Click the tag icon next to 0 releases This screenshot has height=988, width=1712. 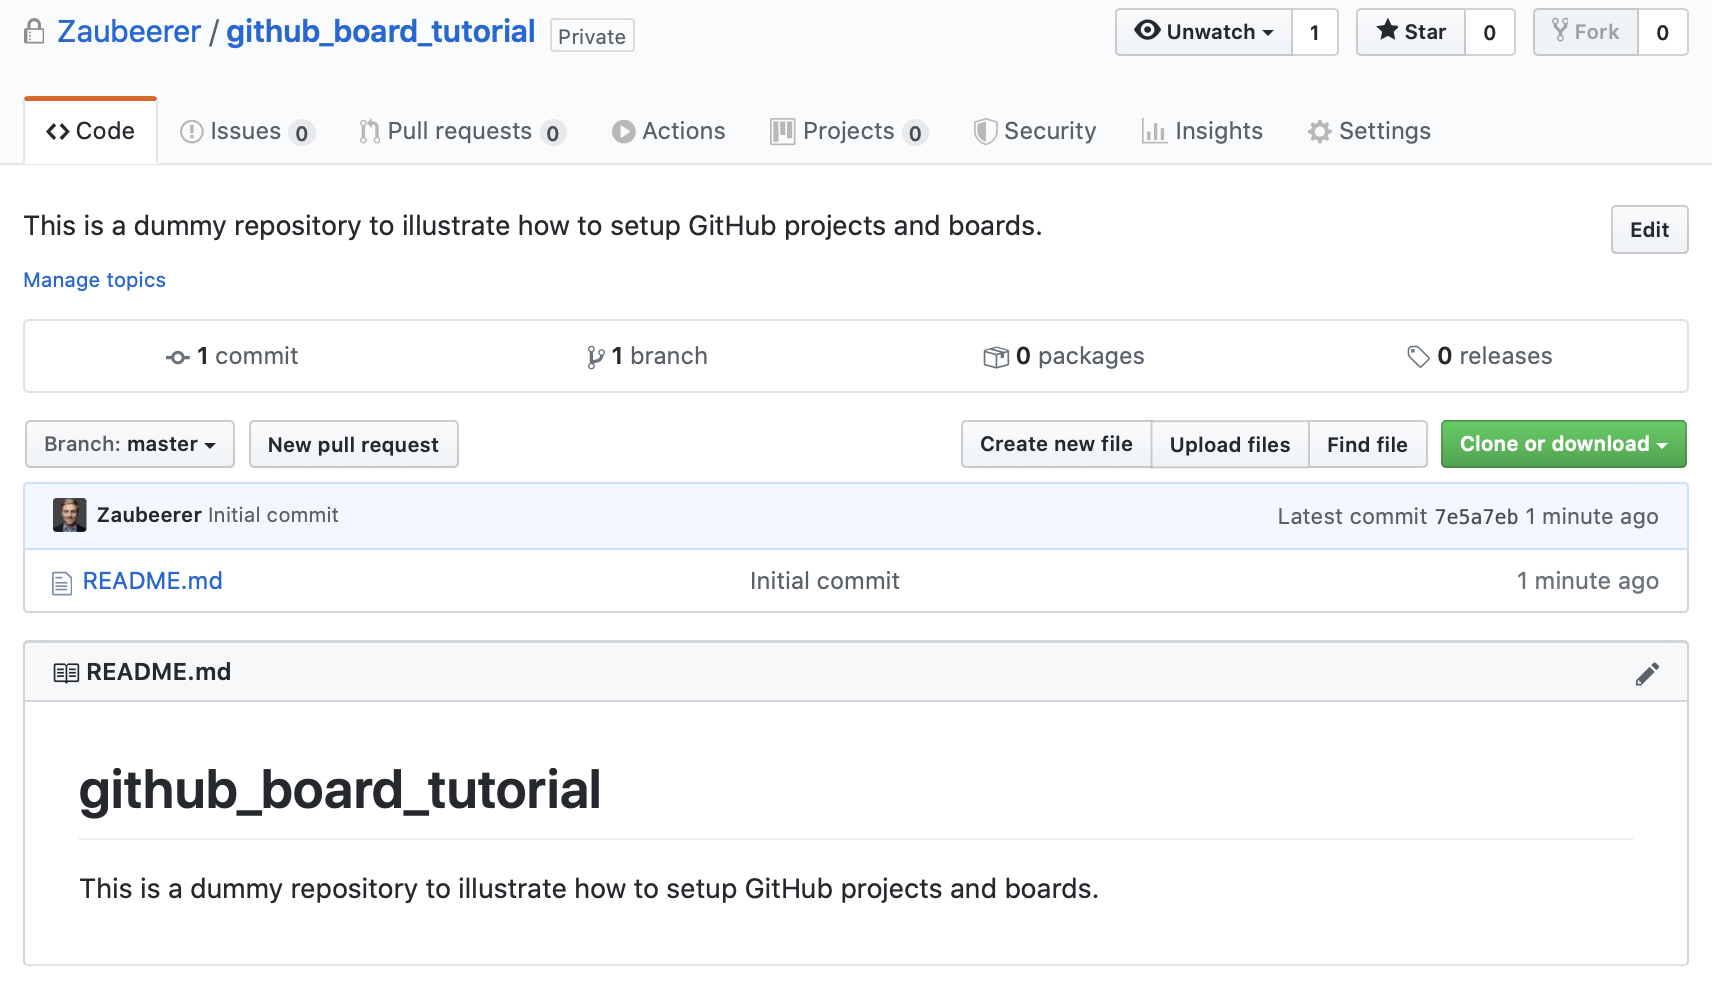pos(1419,356)
